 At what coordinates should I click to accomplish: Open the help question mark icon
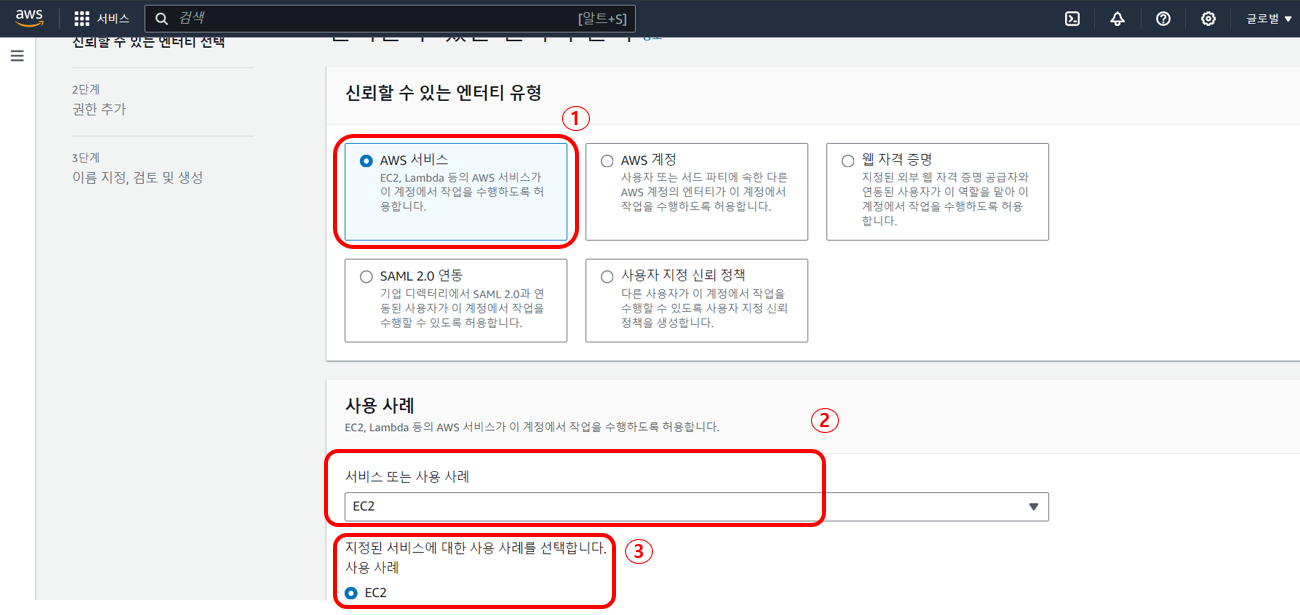coord(1163,19)
